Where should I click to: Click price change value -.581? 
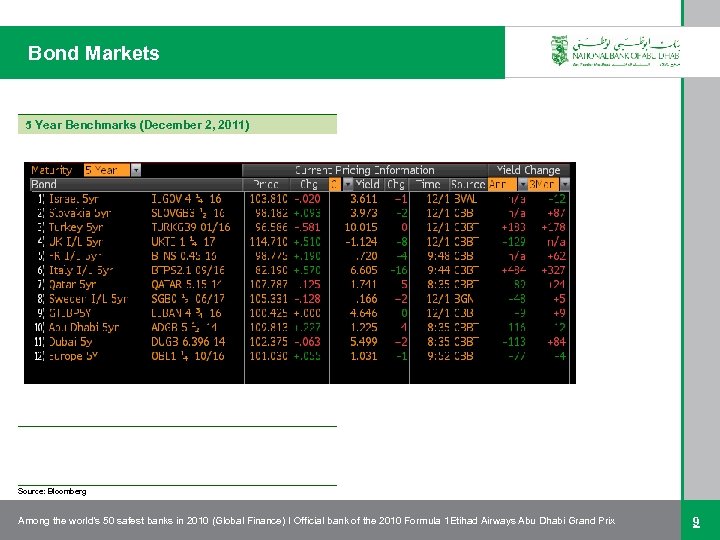[307, 227]
